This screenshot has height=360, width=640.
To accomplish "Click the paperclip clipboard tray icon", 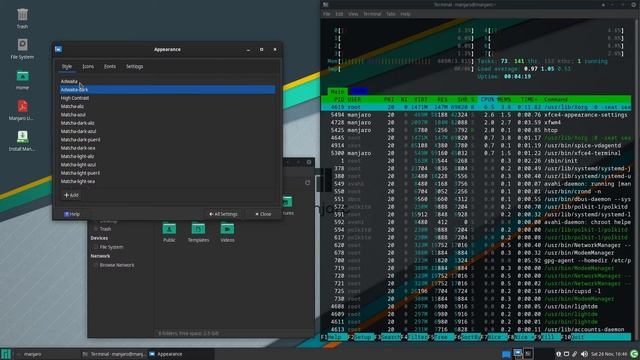I will click(575, 354).
